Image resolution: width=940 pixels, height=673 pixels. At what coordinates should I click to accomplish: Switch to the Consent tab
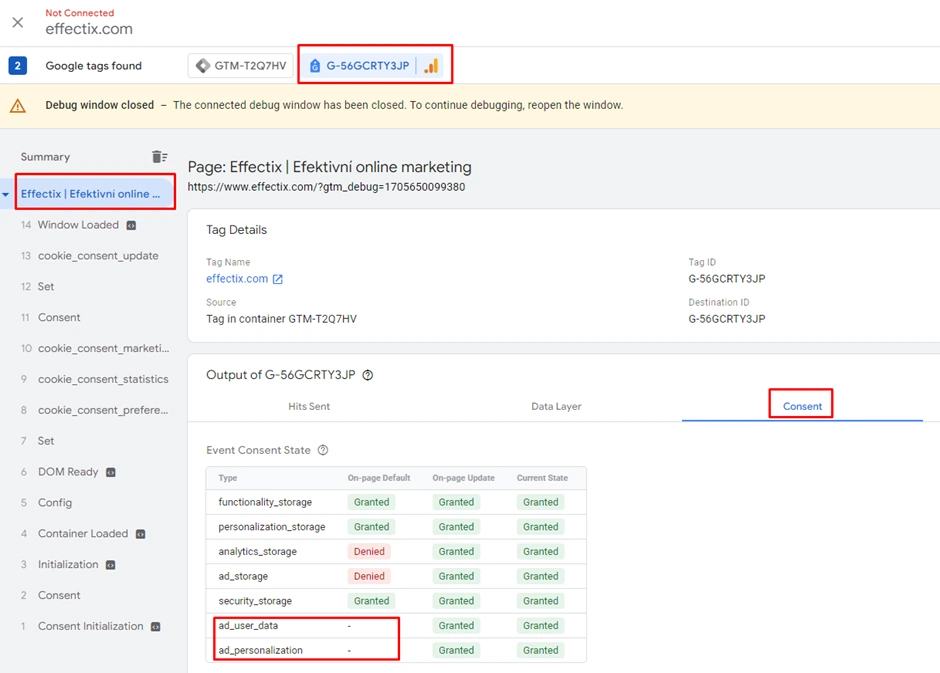802,406
